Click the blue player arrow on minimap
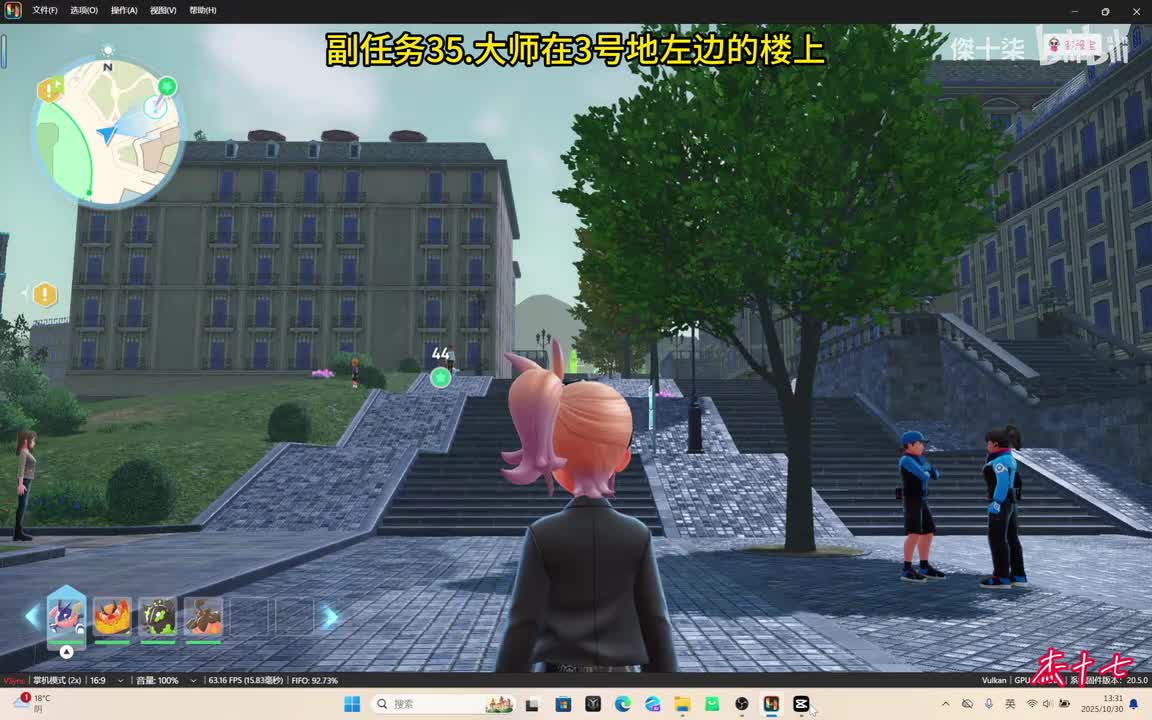 click(107, 134)
